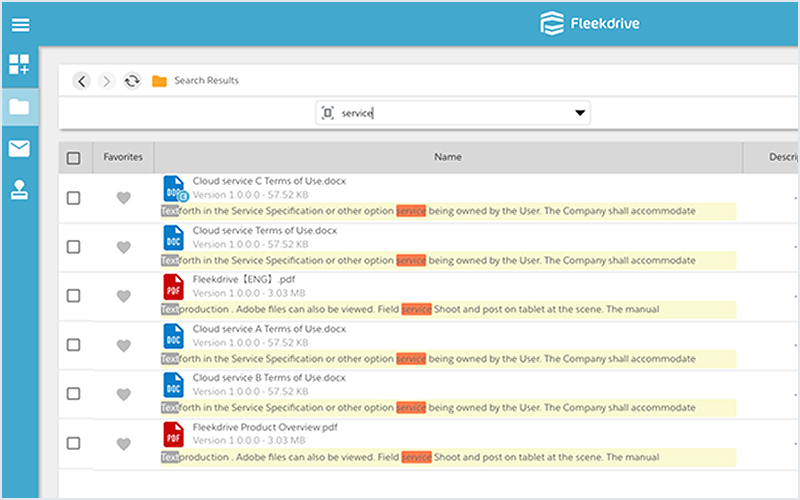Open the add-apps grid sidebar icon

coord(19,65)
